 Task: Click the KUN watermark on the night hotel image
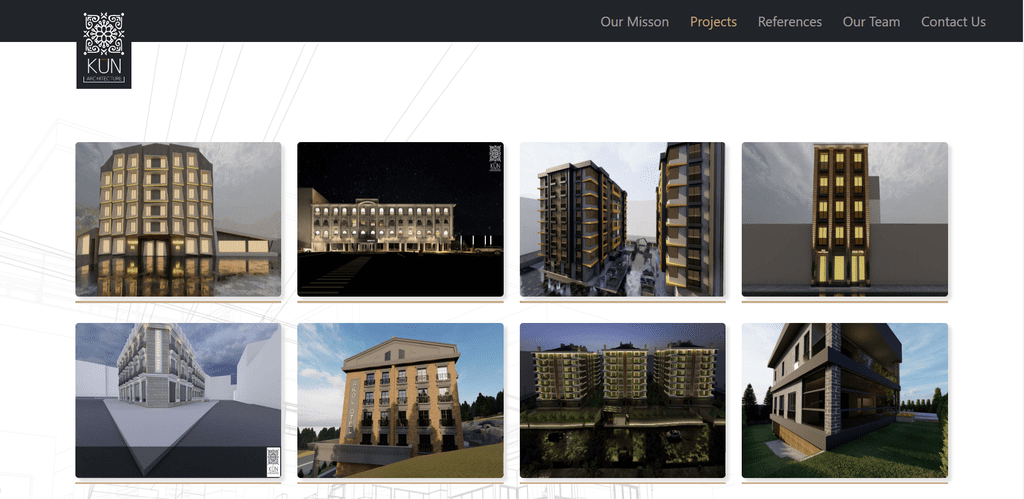pos(494,161)
